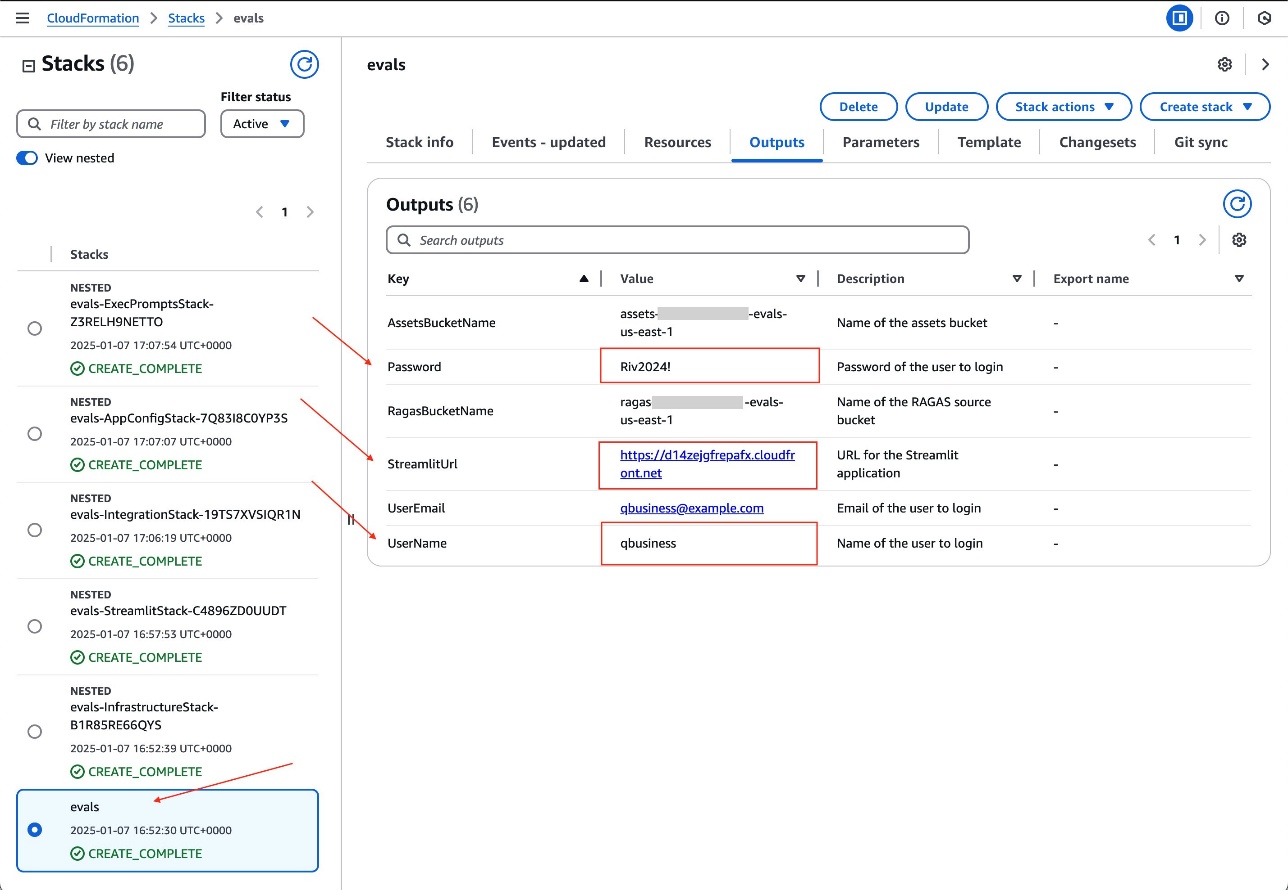Click 'Email of the user to login' description
Viewport: 1288px width, 890px height.
click(909, 508)
